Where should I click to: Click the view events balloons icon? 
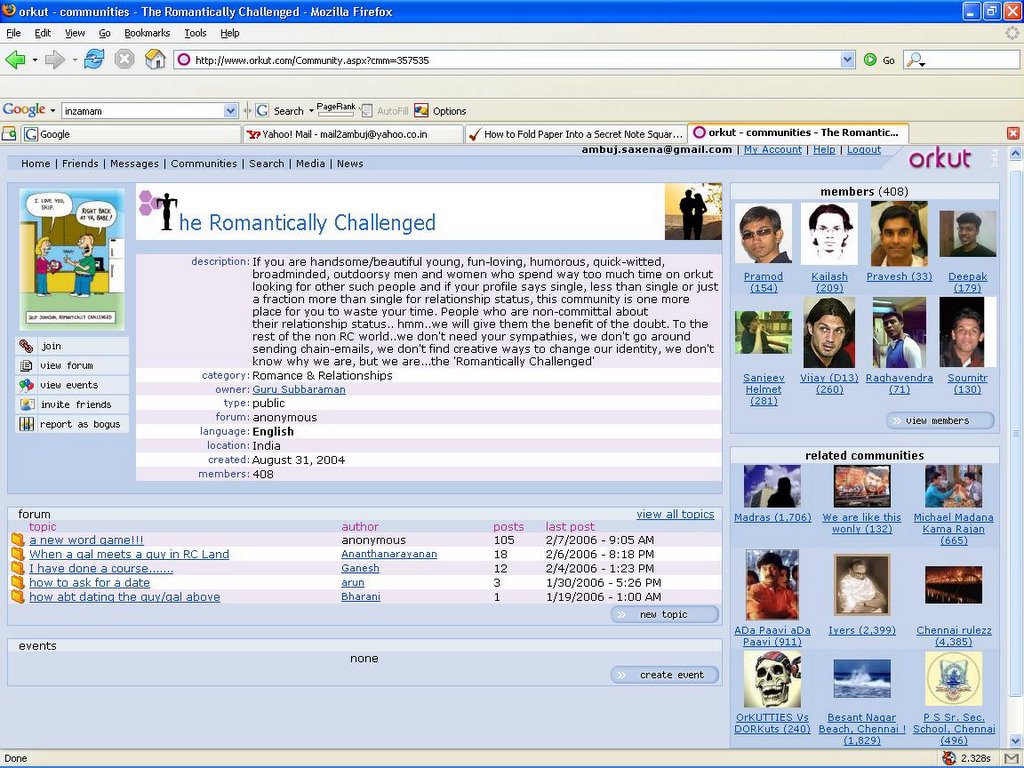(x=26, y=385)
